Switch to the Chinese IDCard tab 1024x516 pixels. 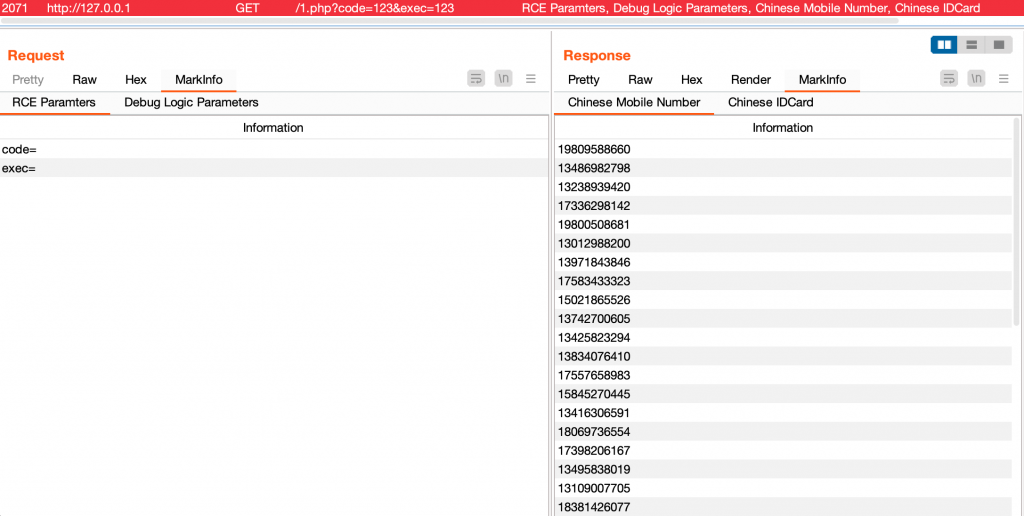(x=771, y=103)
